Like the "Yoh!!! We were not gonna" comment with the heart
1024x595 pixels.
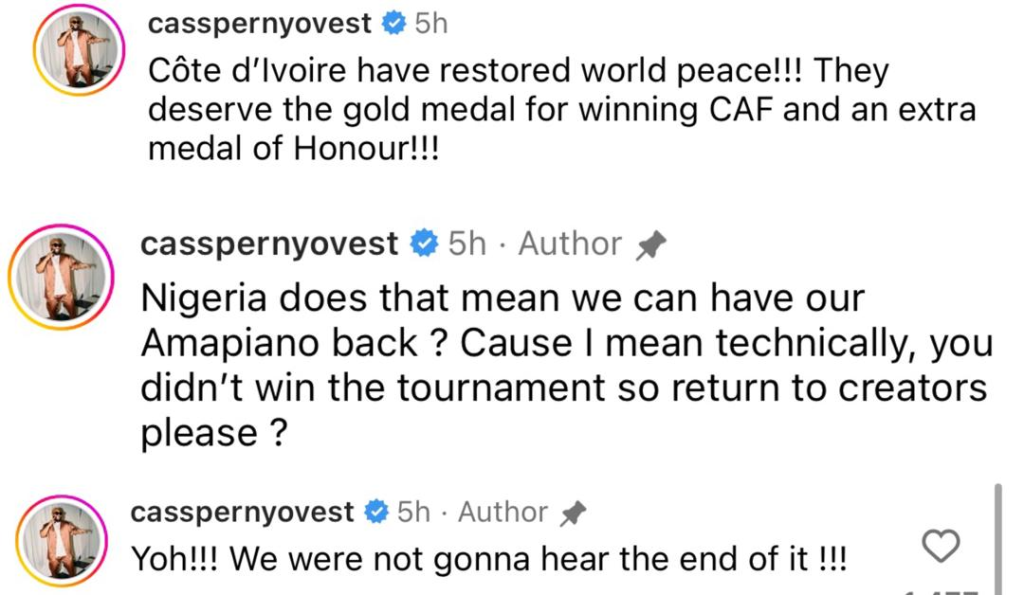[x=938, y=547]
